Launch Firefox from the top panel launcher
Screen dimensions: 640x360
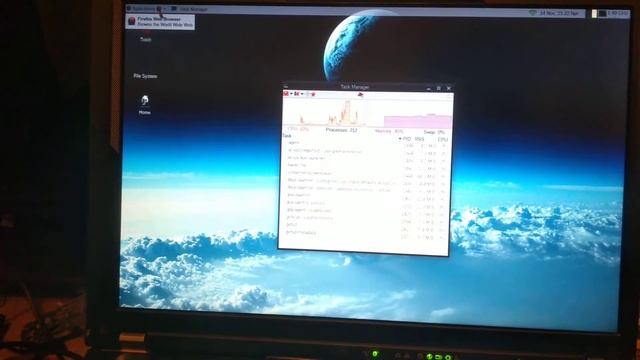[159, 9]
